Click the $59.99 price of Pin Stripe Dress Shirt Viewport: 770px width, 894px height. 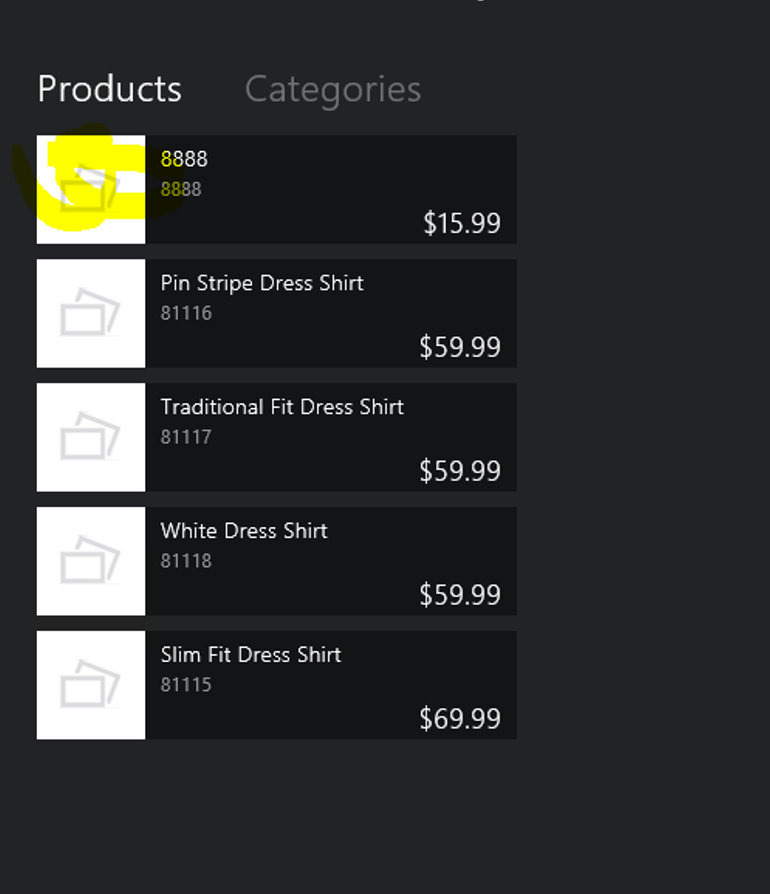coord(460,347)
